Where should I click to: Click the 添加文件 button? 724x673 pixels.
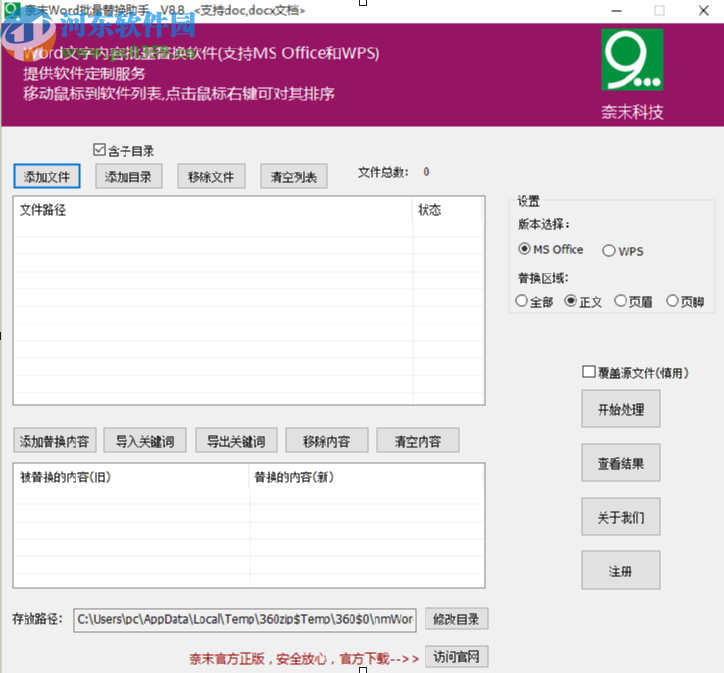pos(47,176)
